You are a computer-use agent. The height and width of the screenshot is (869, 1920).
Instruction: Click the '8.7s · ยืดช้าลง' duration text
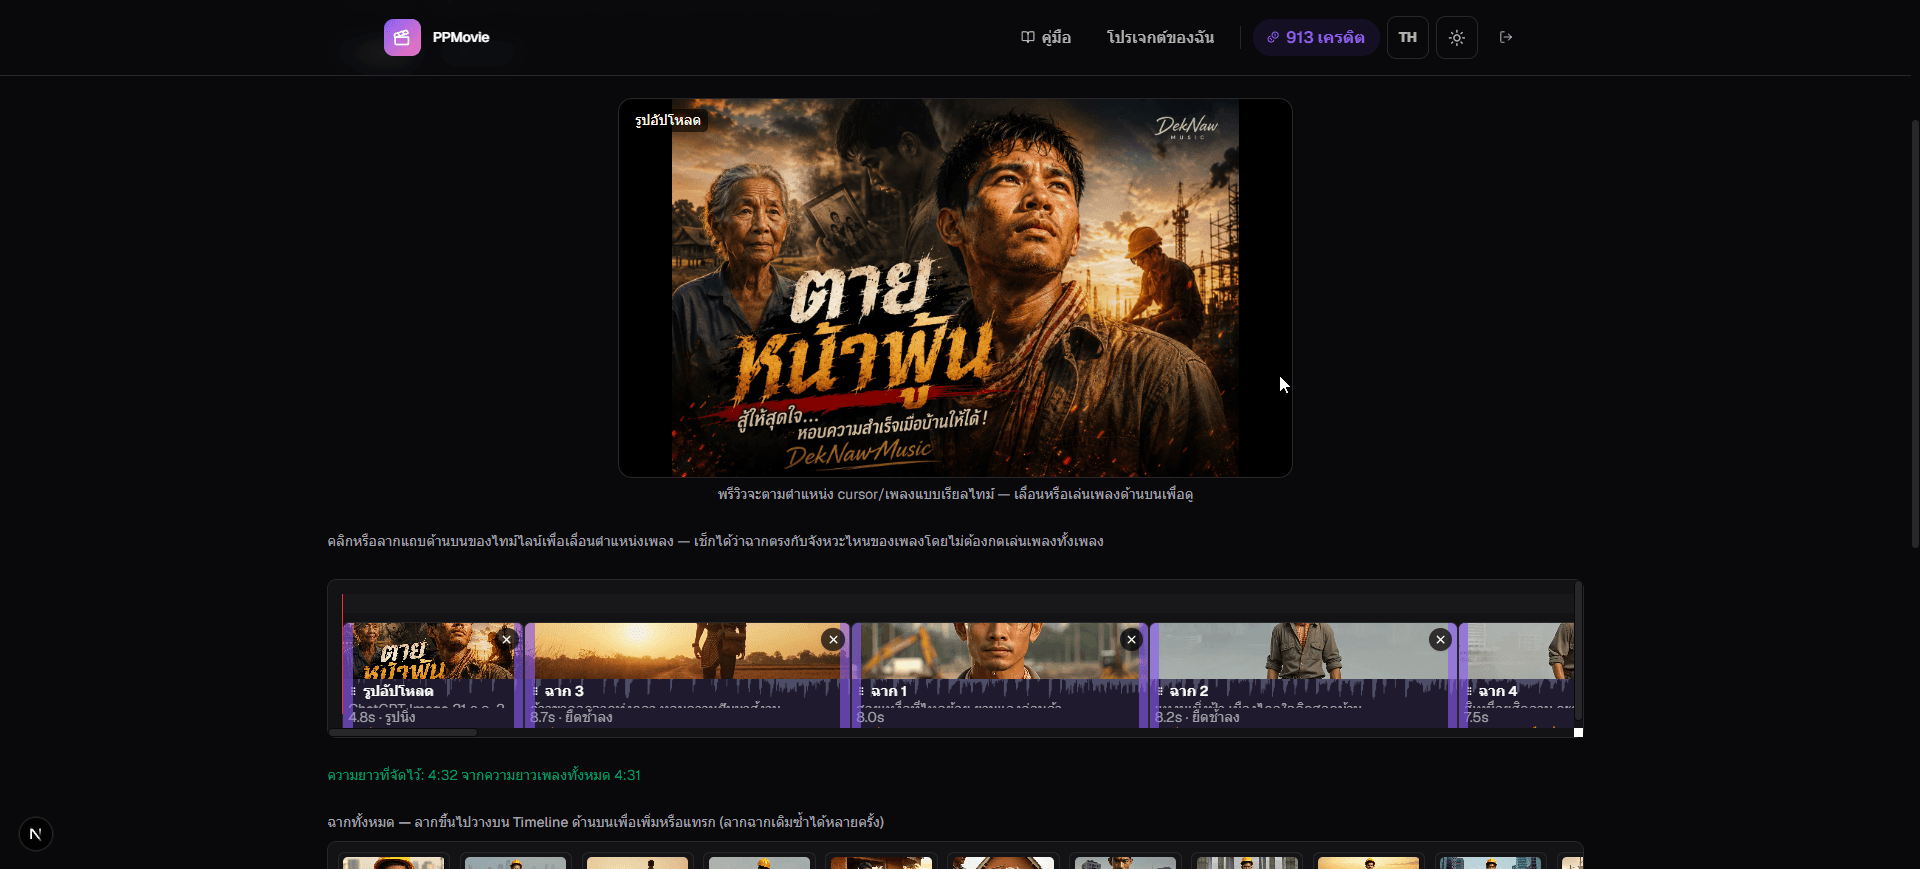571,717
